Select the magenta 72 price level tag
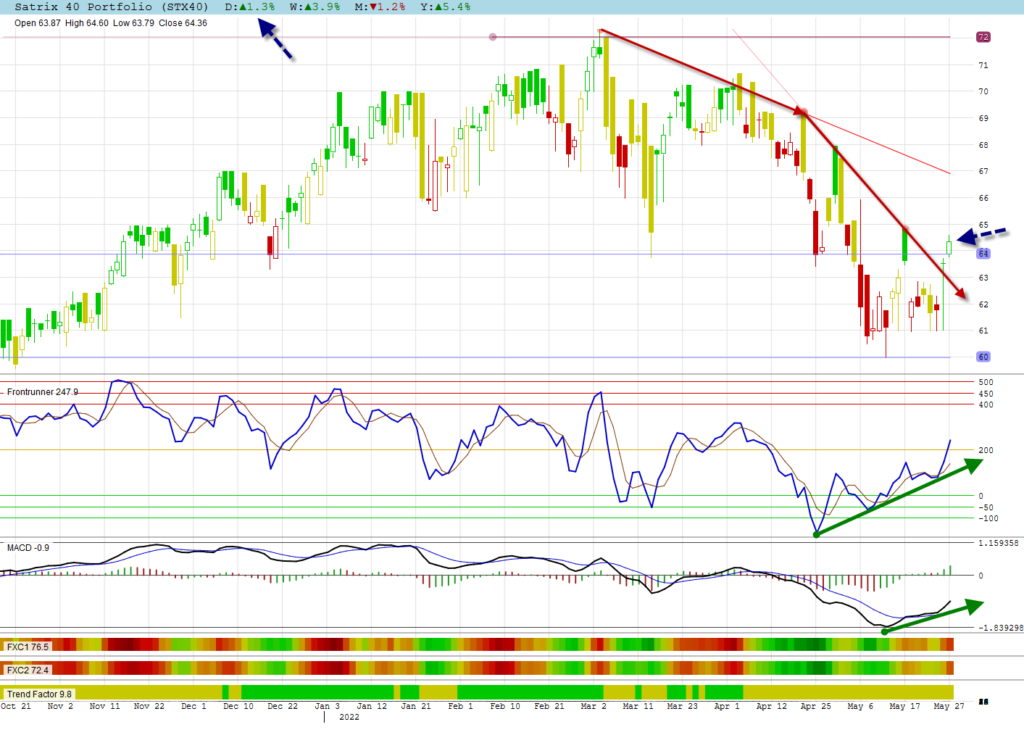Viewport: 1024px width, 735px height. 984,37
